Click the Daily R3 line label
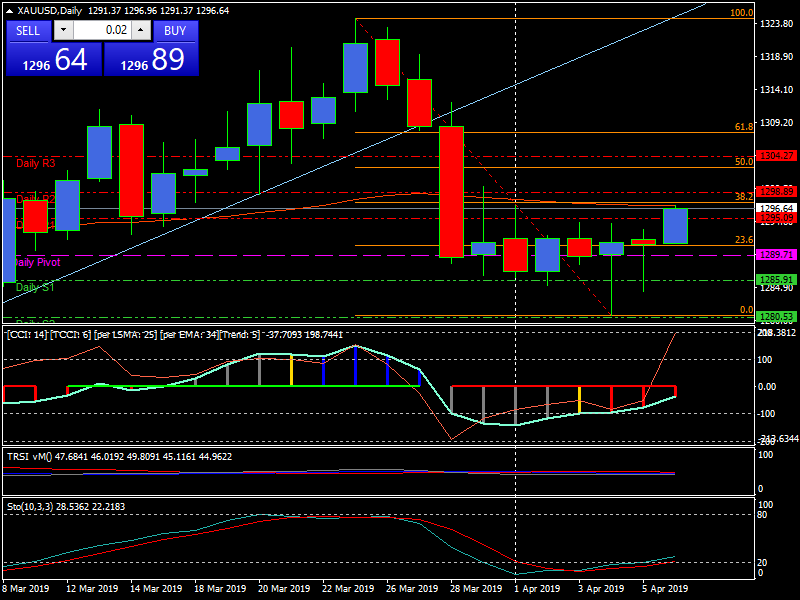The height and width of the screenshot is (600, 800). [x=36, y=162]
